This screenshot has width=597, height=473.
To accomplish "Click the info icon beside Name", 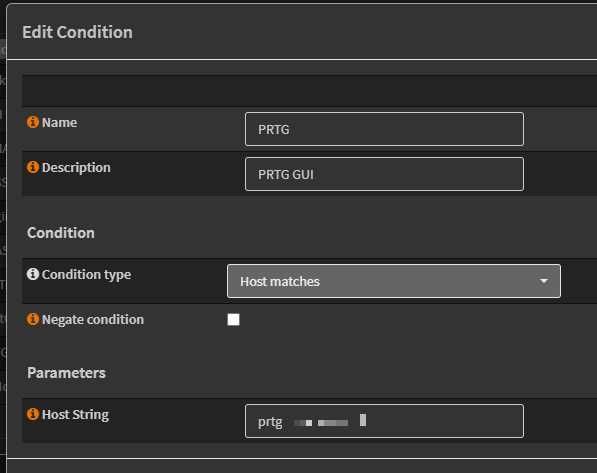I will point(33,122).
